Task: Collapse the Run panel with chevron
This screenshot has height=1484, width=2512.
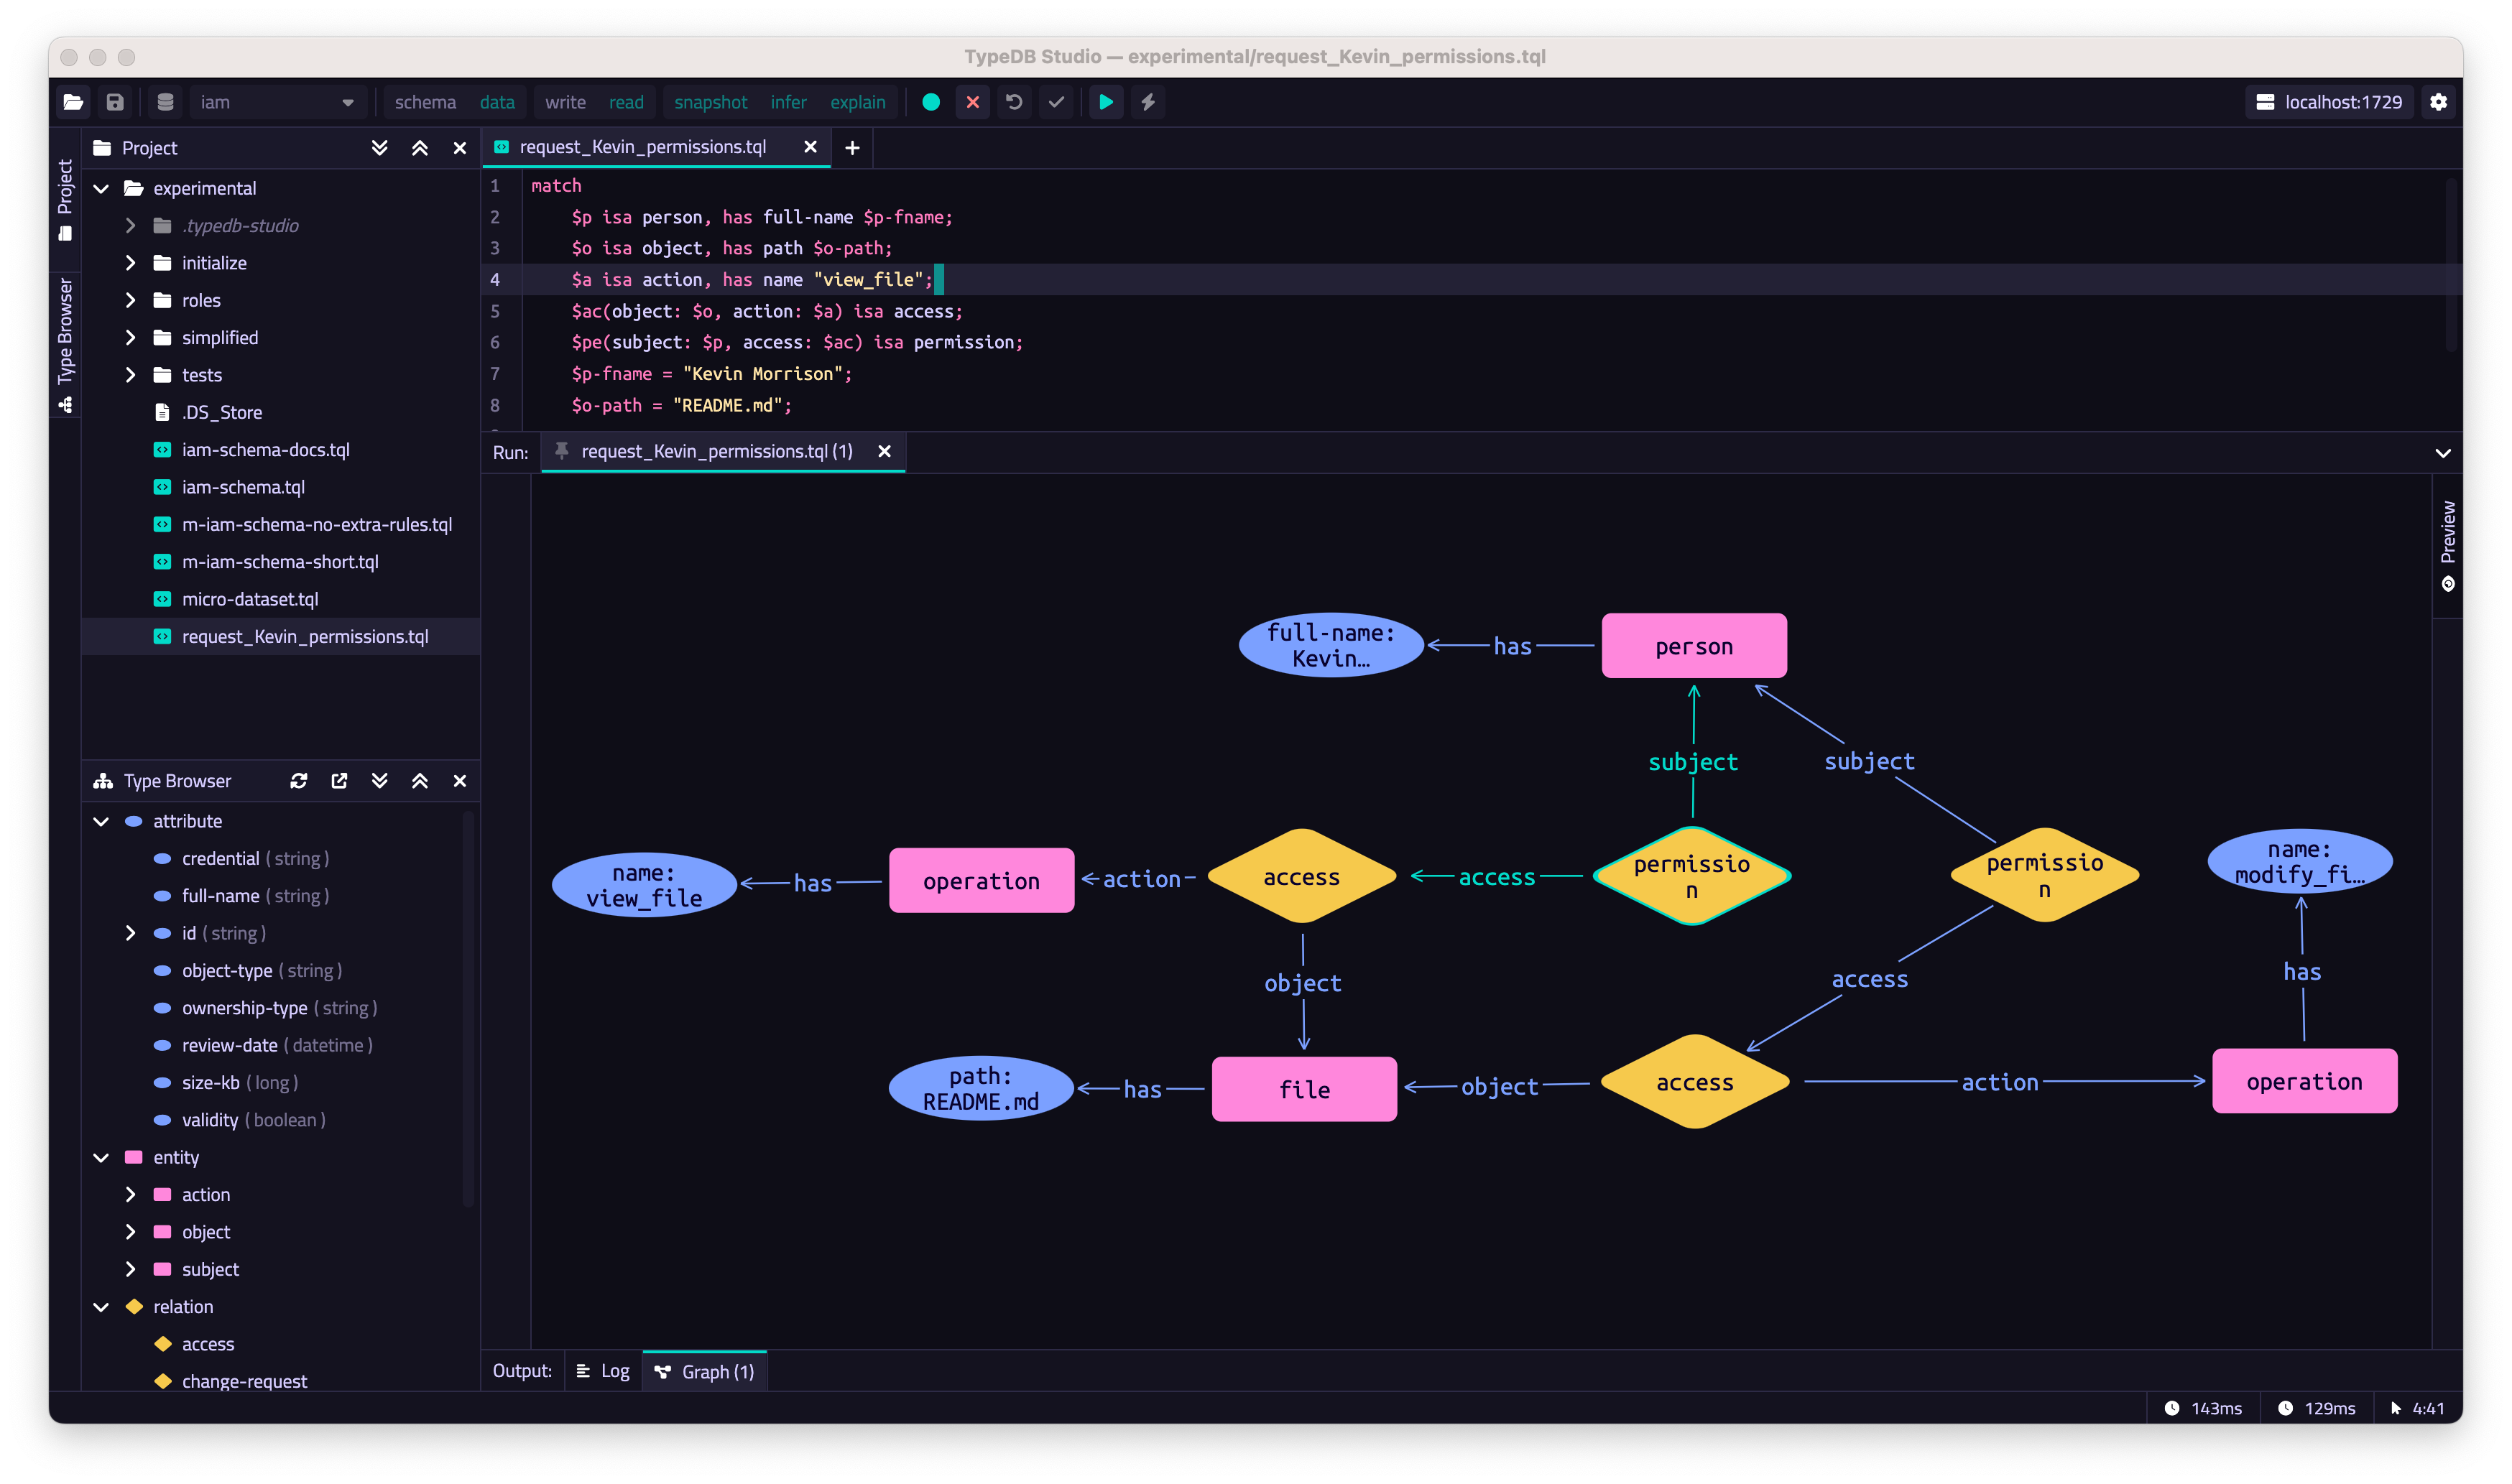Action: click(2442, 453)
